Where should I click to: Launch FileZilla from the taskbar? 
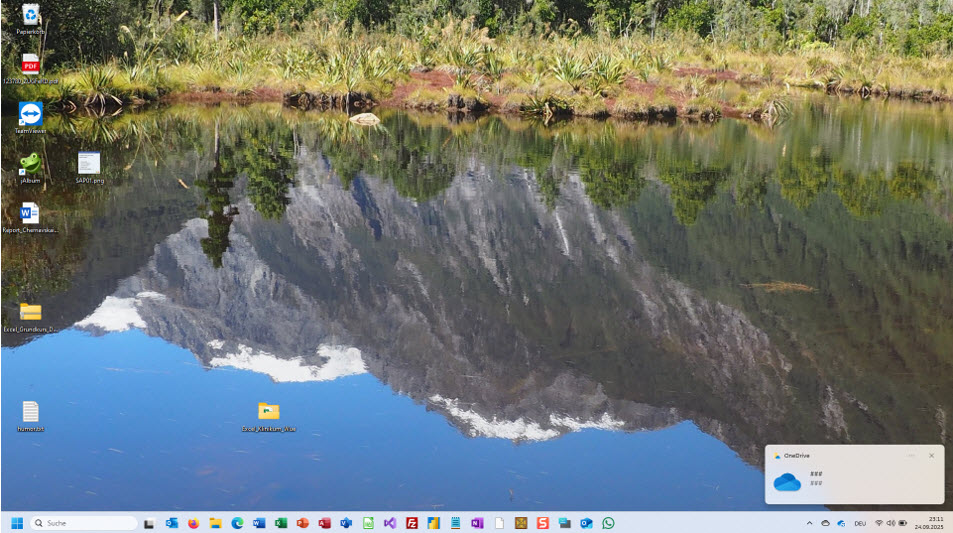point(411,523)
